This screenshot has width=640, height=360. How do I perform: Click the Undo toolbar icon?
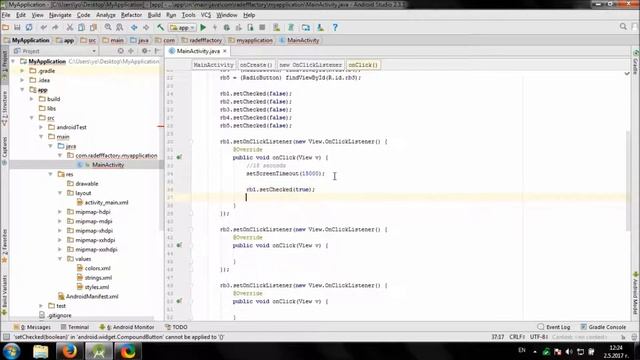pos(43,27)
